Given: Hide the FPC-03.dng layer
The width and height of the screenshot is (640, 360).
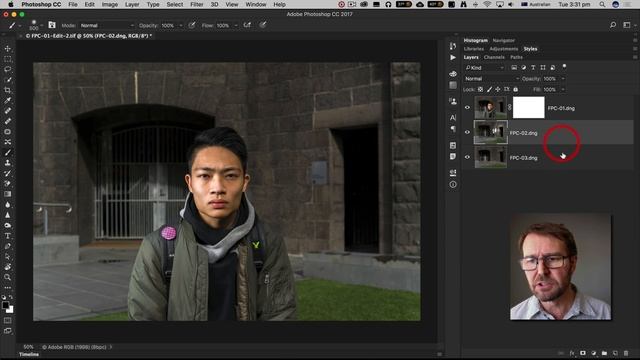Looking at the screenshot, I should tap(467, 157).
